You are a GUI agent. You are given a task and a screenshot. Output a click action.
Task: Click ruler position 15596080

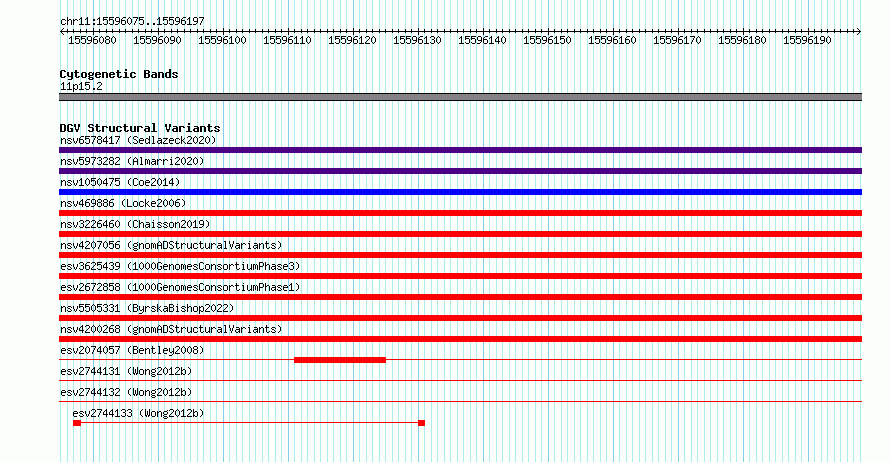[92, 40]
